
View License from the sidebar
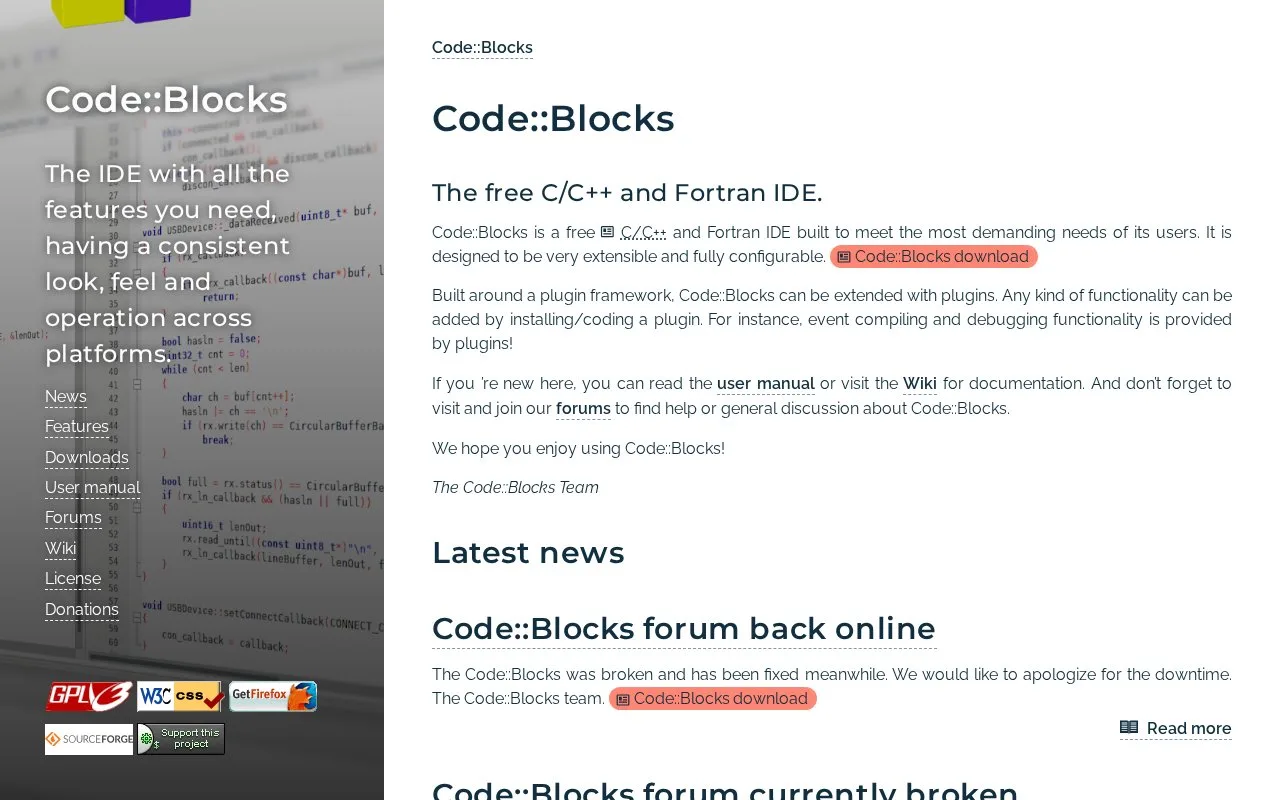[73, 578]
